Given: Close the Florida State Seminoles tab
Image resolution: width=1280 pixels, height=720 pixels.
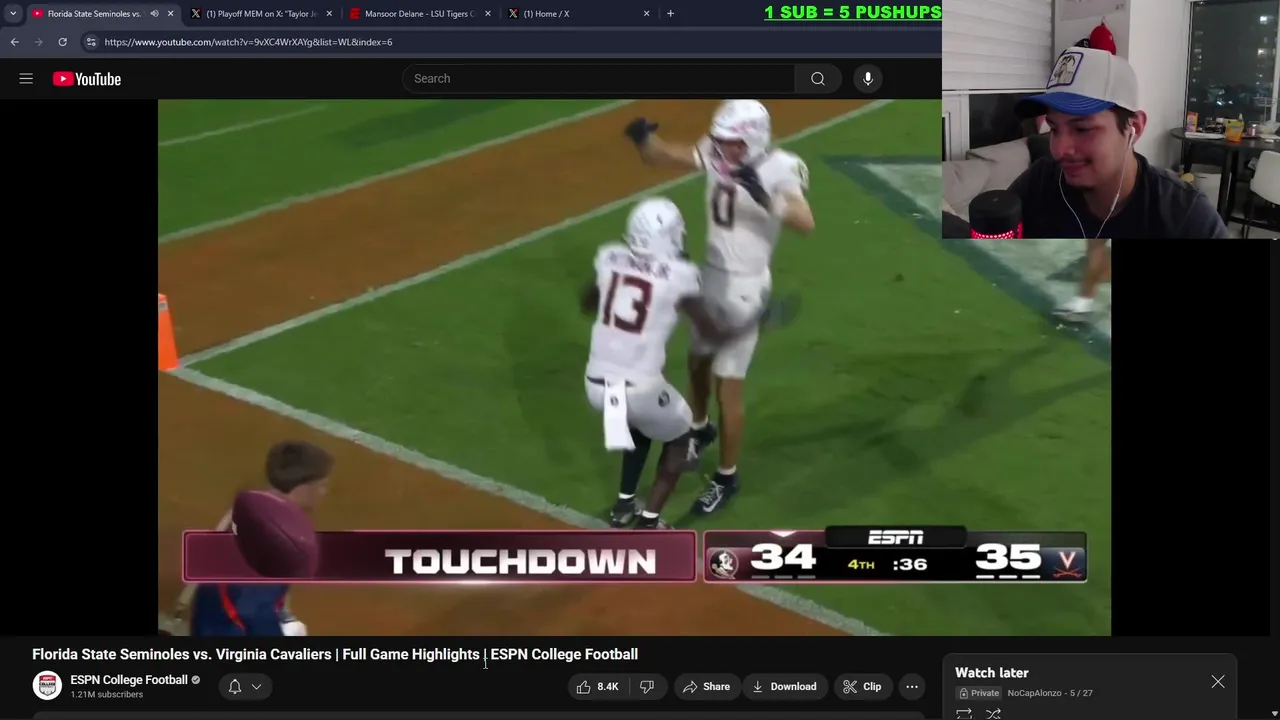Looking at the screenshot, I should pyautogui.click(x=170, y=14).
